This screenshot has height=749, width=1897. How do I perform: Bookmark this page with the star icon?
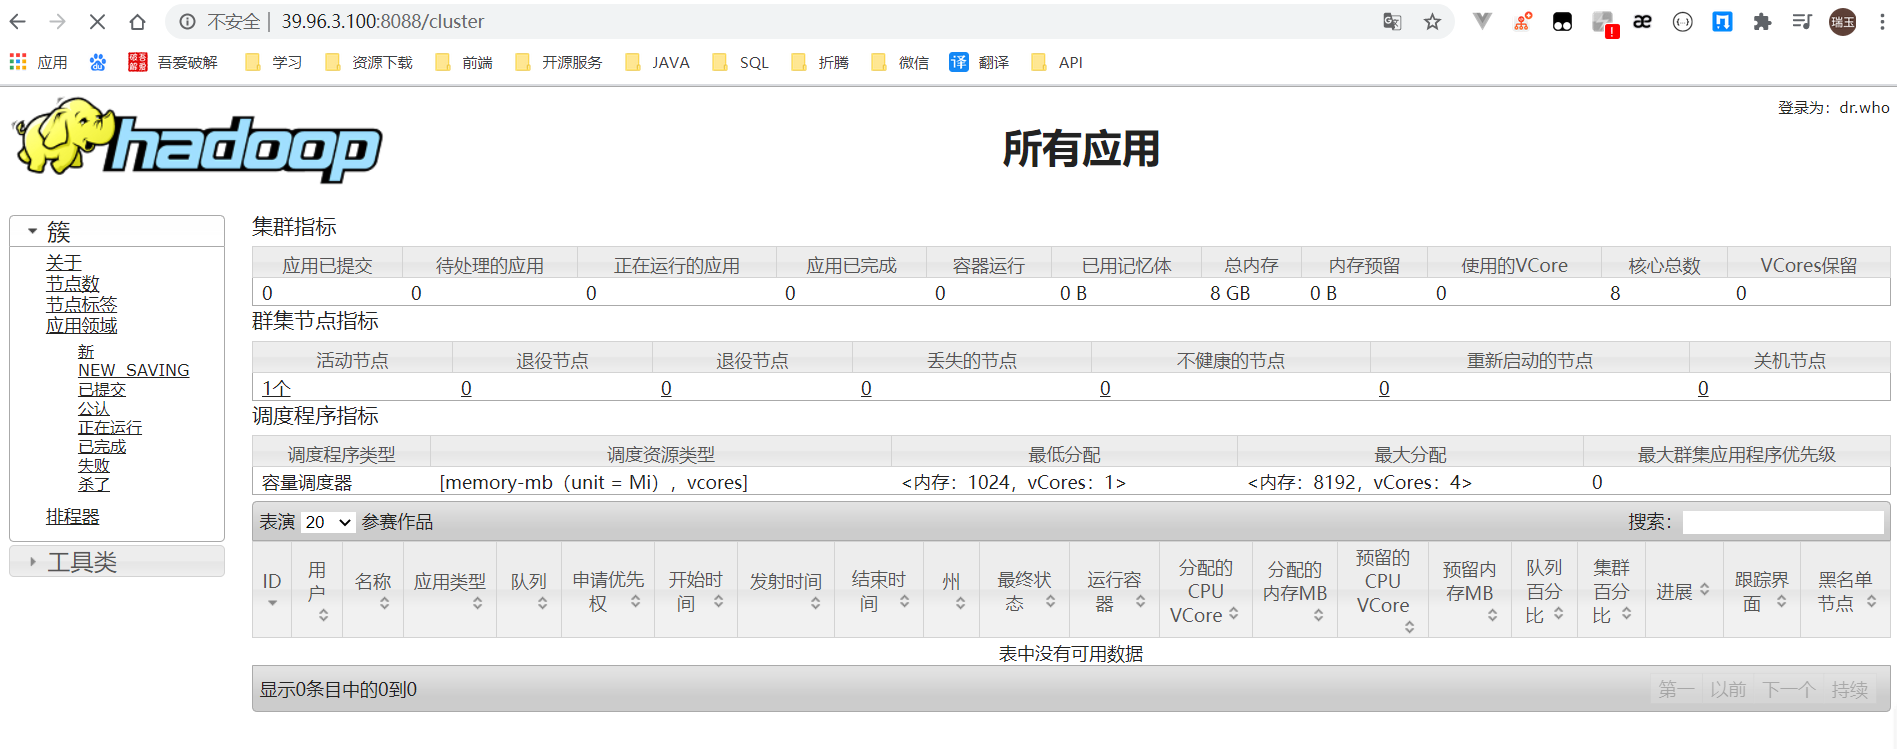click(x=1432, y=22)
